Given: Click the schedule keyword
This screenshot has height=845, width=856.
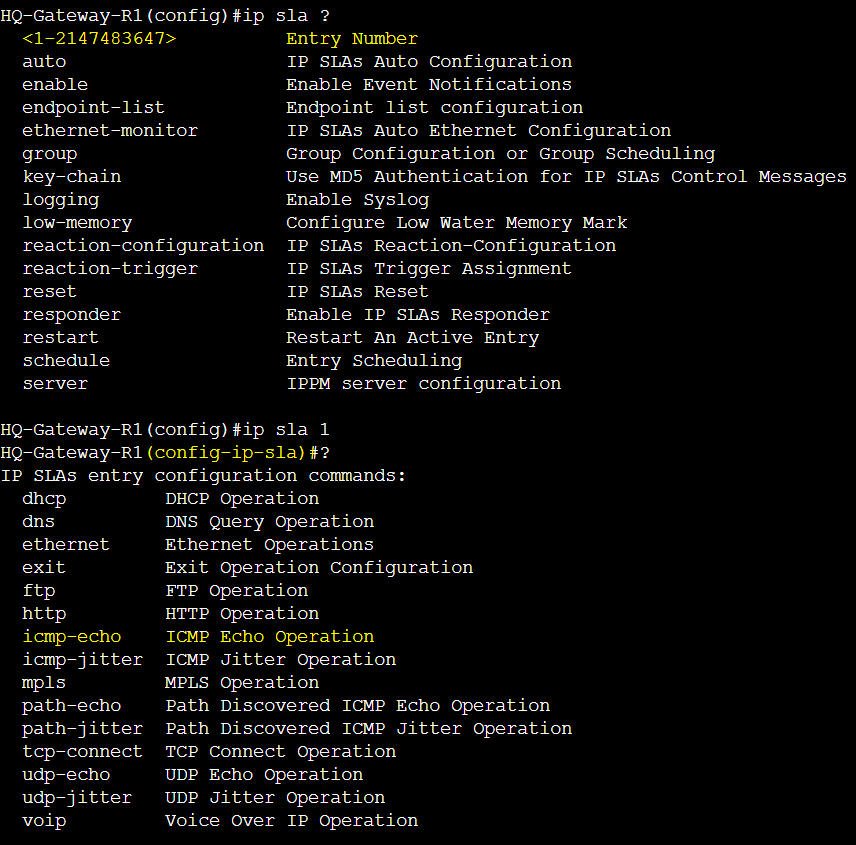Looking at the screenshot, I should pyautogui.click(x=66, y=361).
